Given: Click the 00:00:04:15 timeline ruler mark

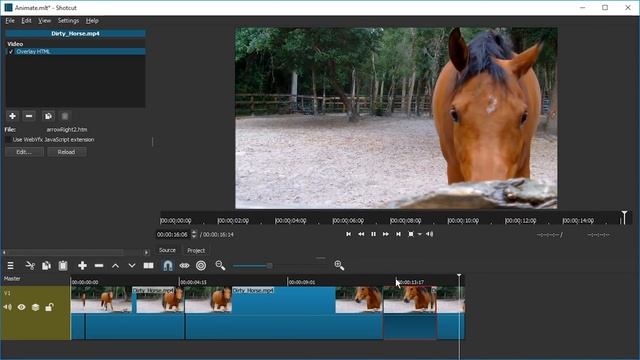Looking at the screenshot, I should (193, 282).
